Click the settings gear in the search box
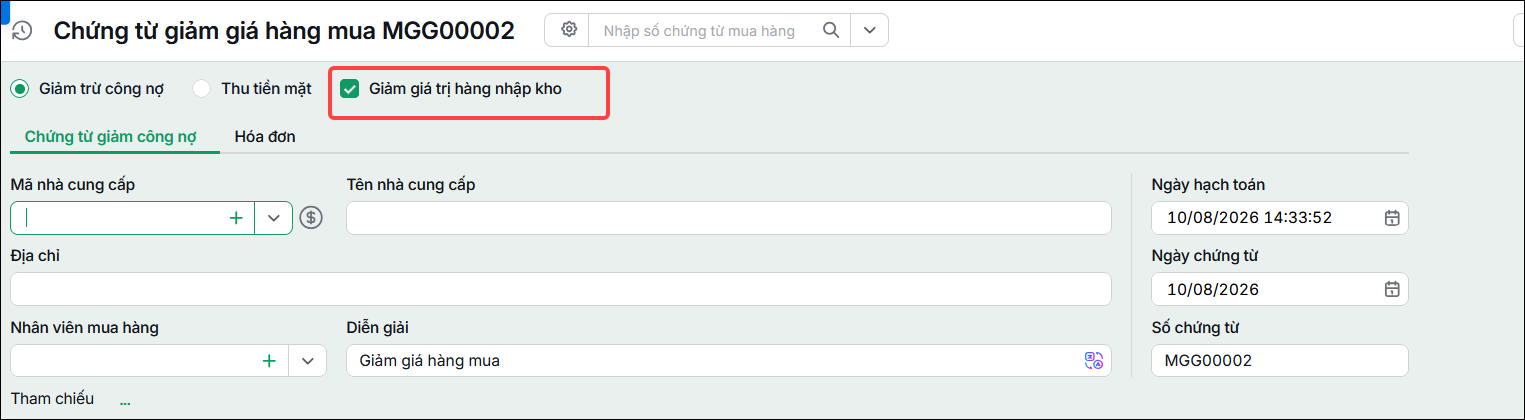 569,30
